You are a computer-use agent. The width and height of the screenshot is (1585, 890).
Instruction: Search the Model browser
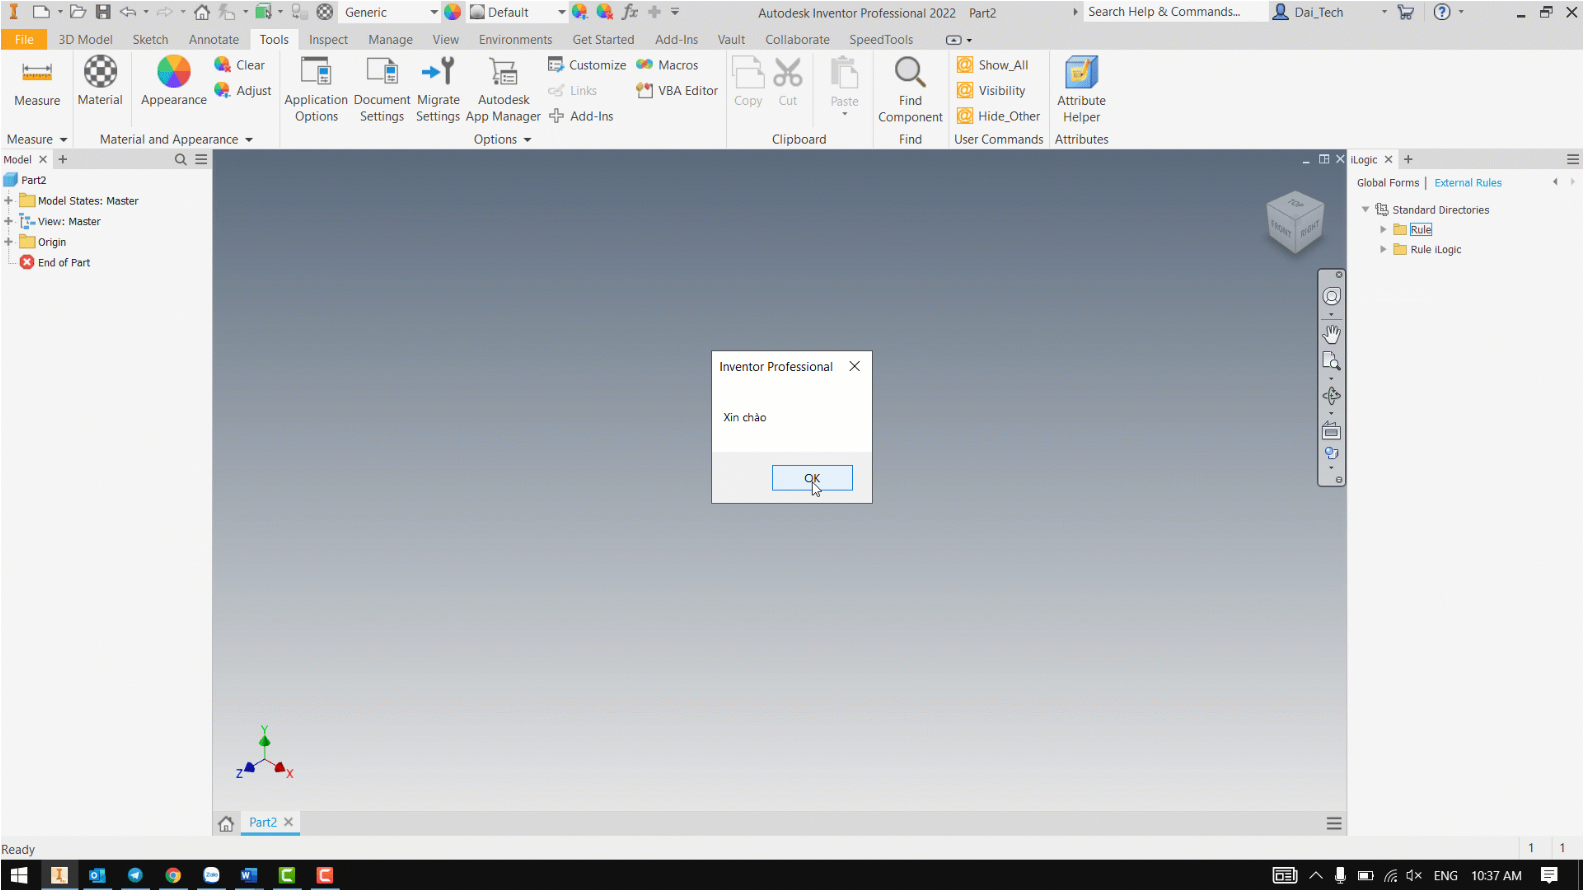[181, 160]
